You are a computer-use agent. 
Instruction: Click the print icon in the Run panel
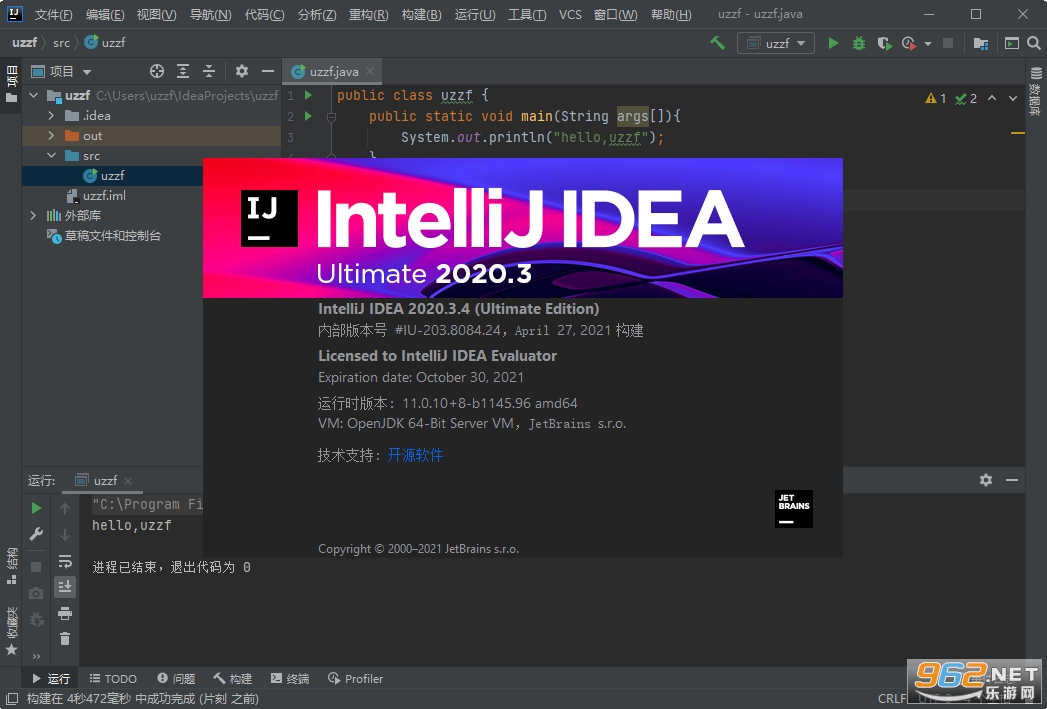tap(65, 613)
